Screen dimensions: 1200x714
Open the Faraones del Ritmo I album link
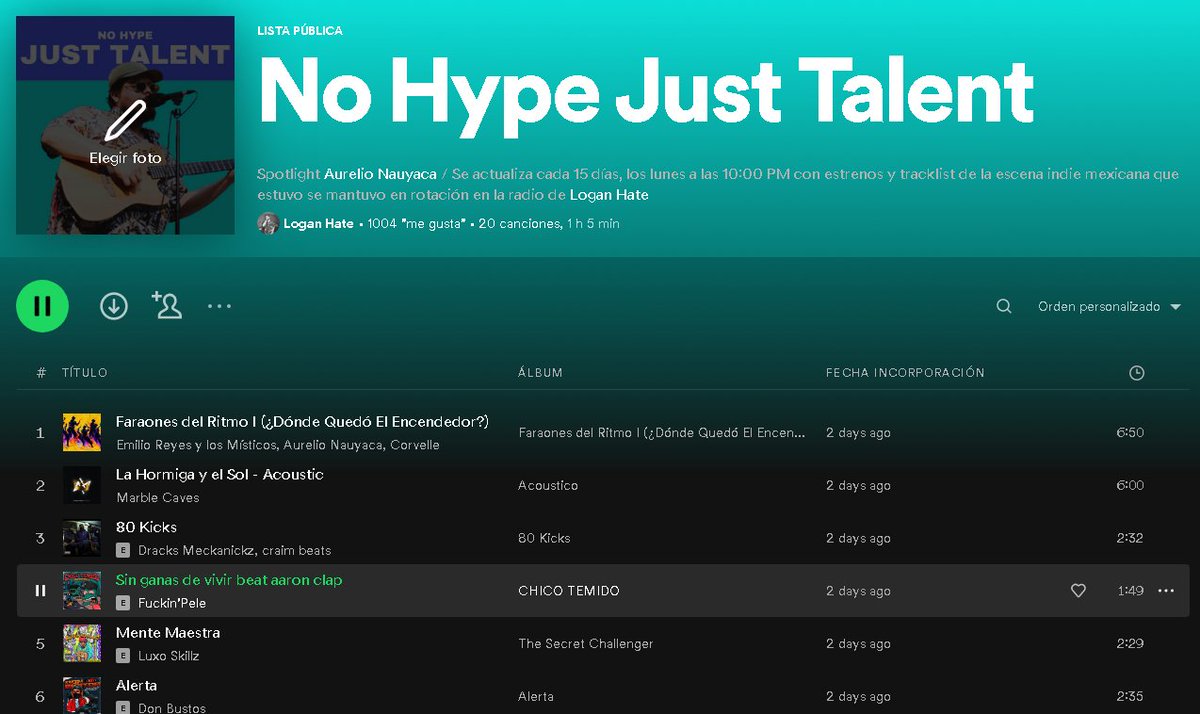tap(662, 433)
